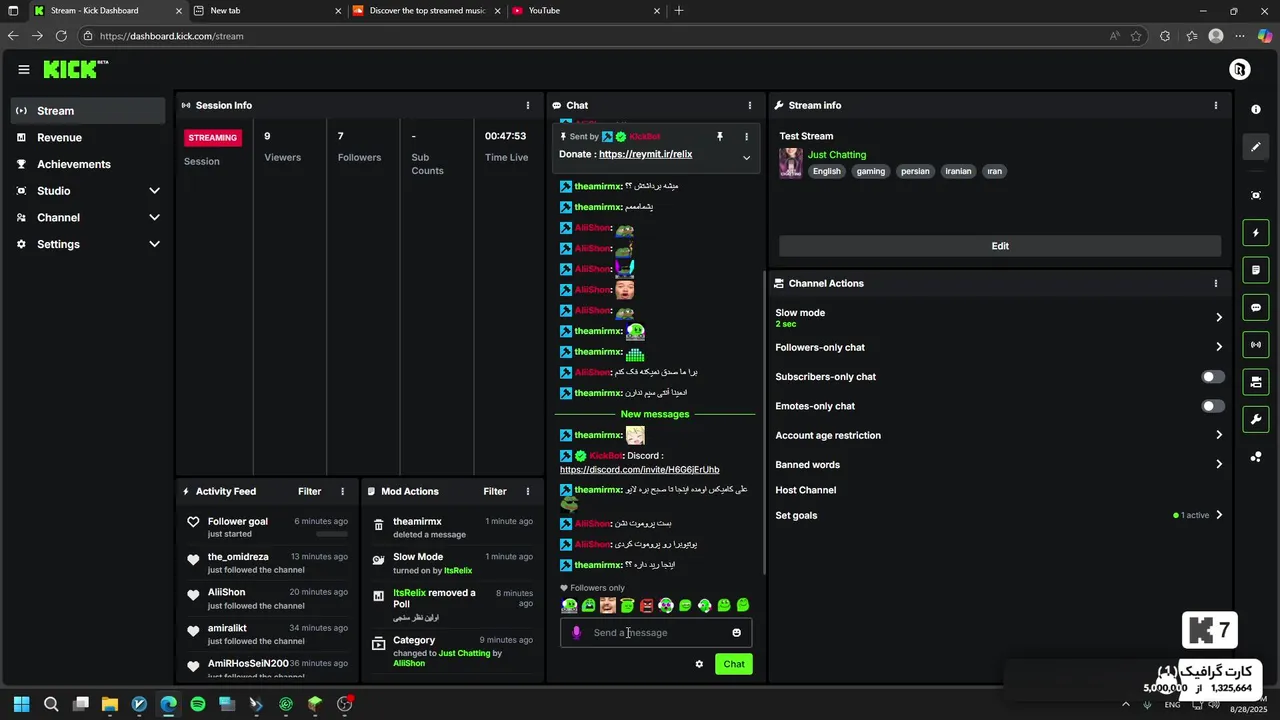Toggle Emotes-only chat switch
The height and width of the screenshot is (720, 1280).
(x=1213, y=406)
